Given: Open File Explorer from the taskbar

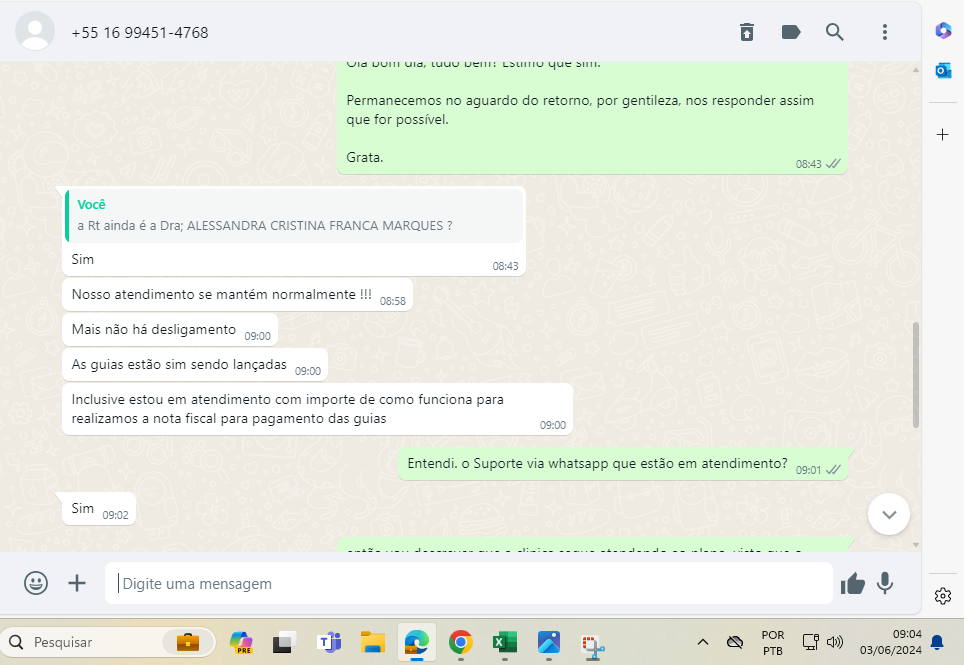Looking at the screenshot, I should pos(373,642).
